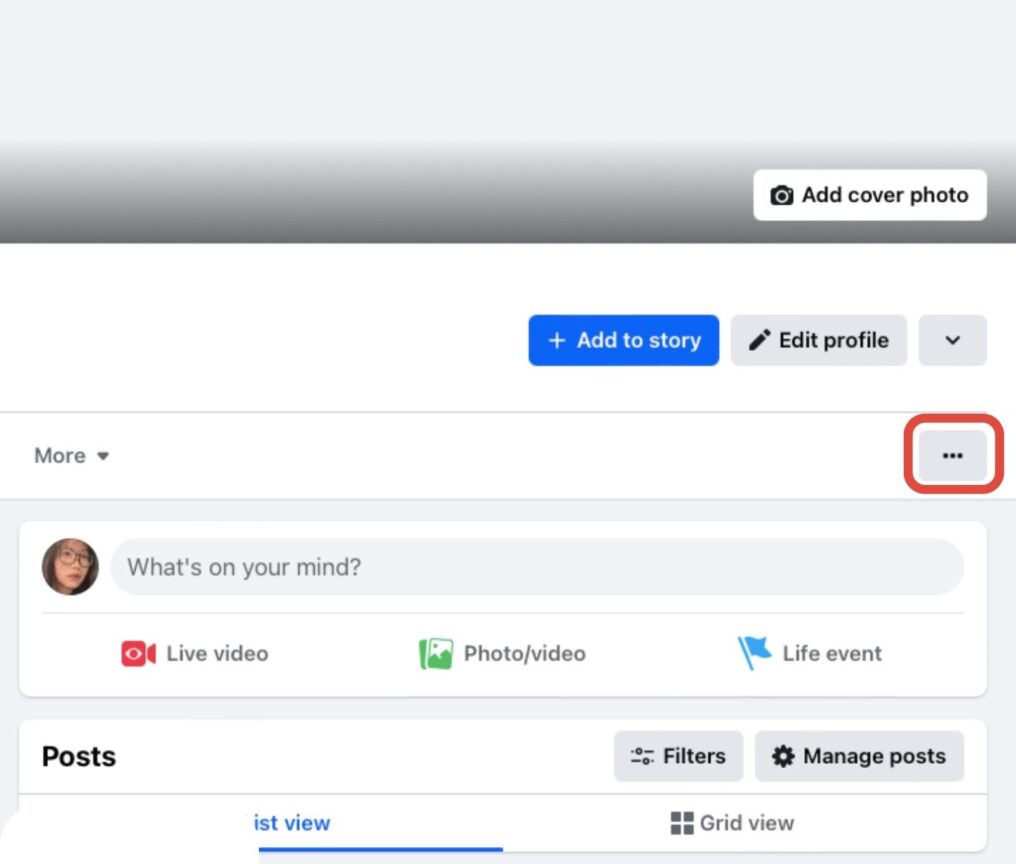Screen dimensions: 1016x864
Task: Open the ellipsis actions menu
Action: point(951,455)
